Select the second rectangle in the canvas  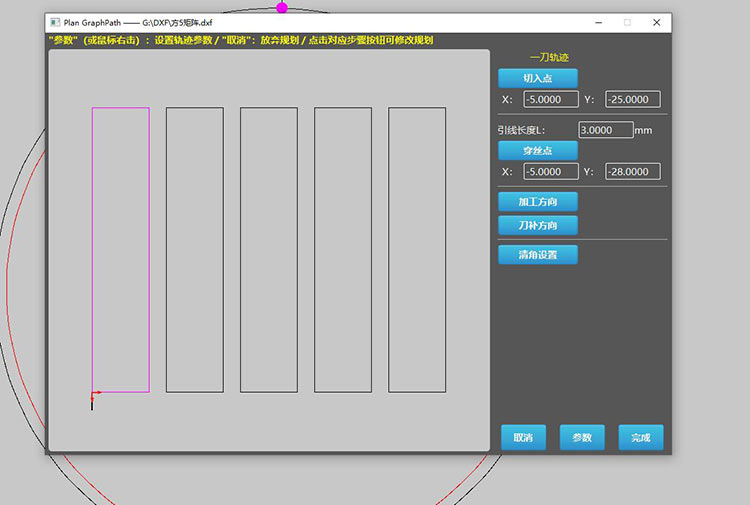coord(195,250)
